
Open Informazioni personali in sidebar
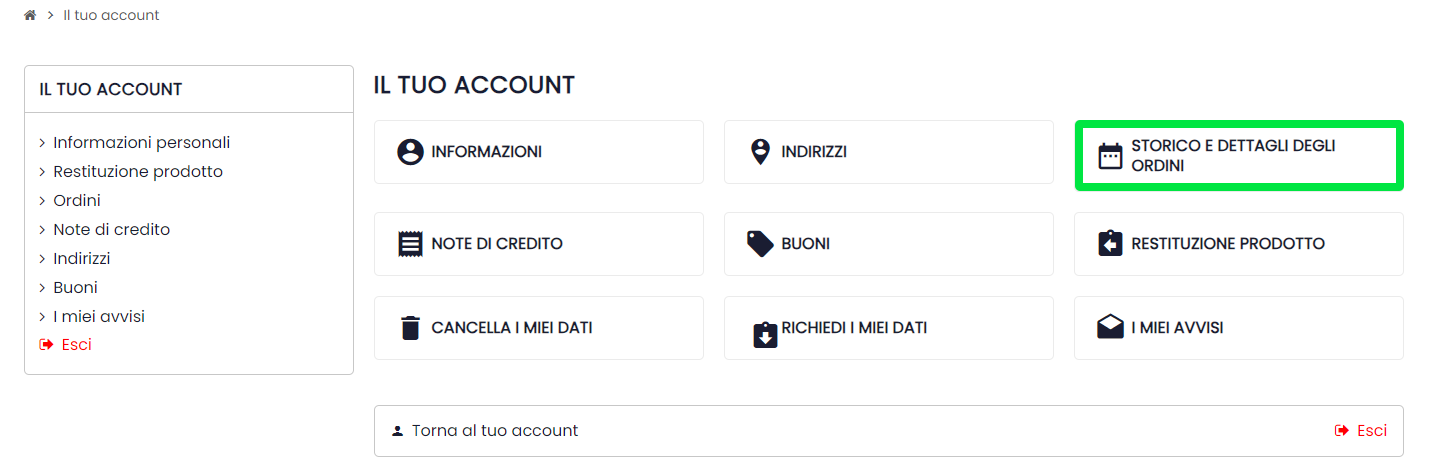[x=141, y=143]
